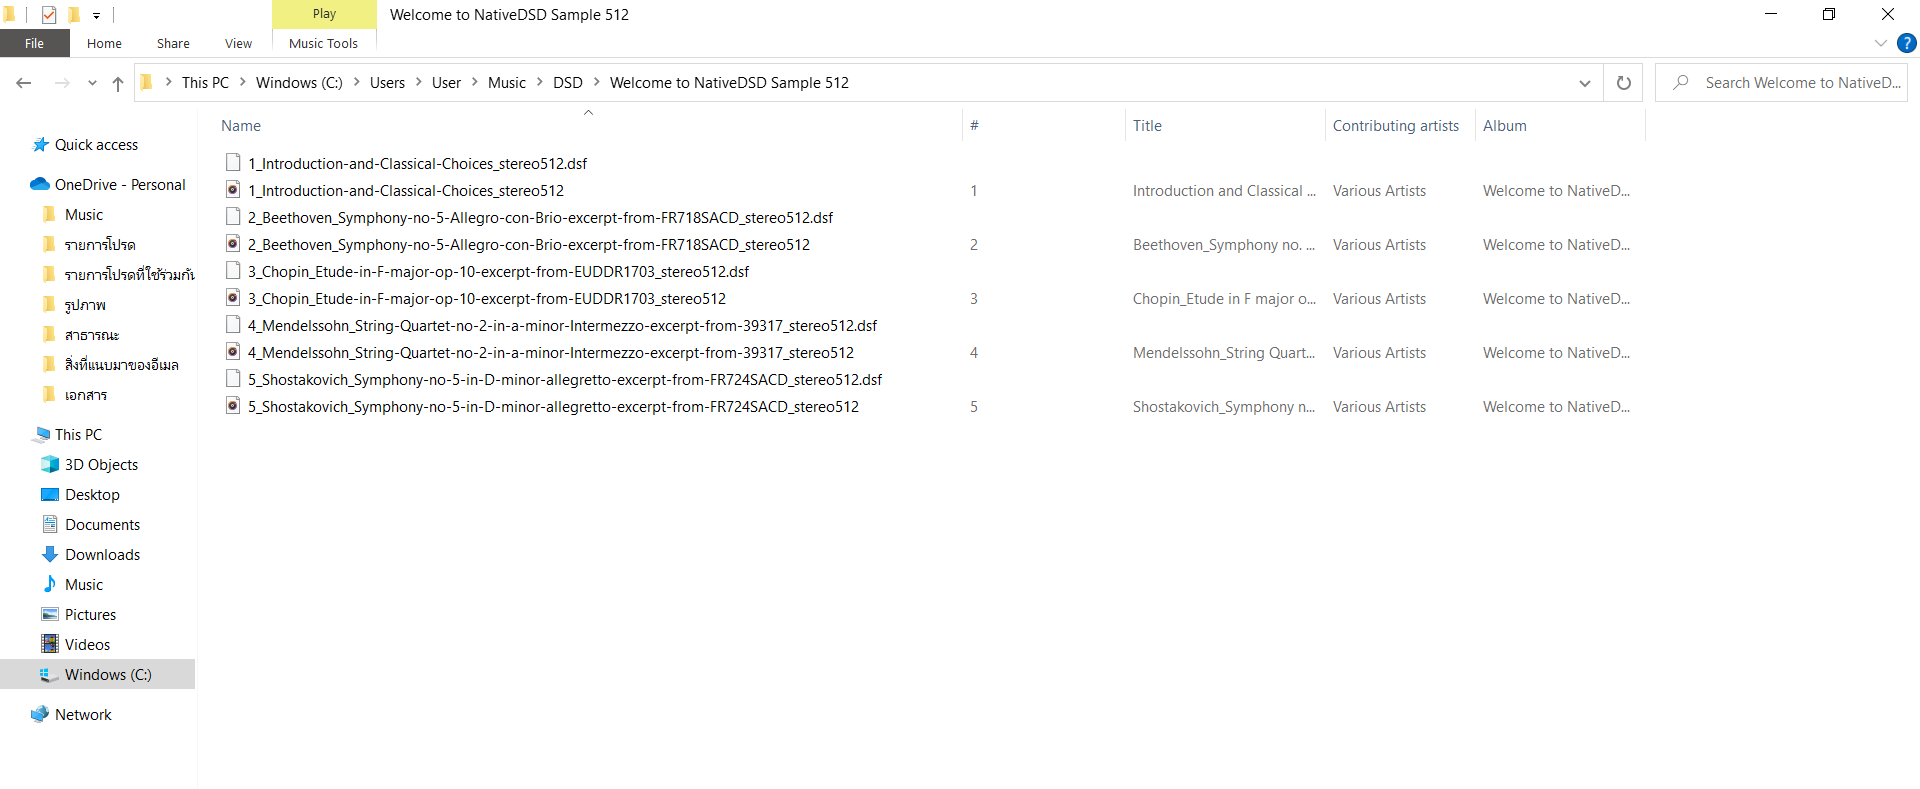The height and width of the screenshot is (789, 1920).
Task: Select the 3D Objects folder icon
Action: pos(50,464)
